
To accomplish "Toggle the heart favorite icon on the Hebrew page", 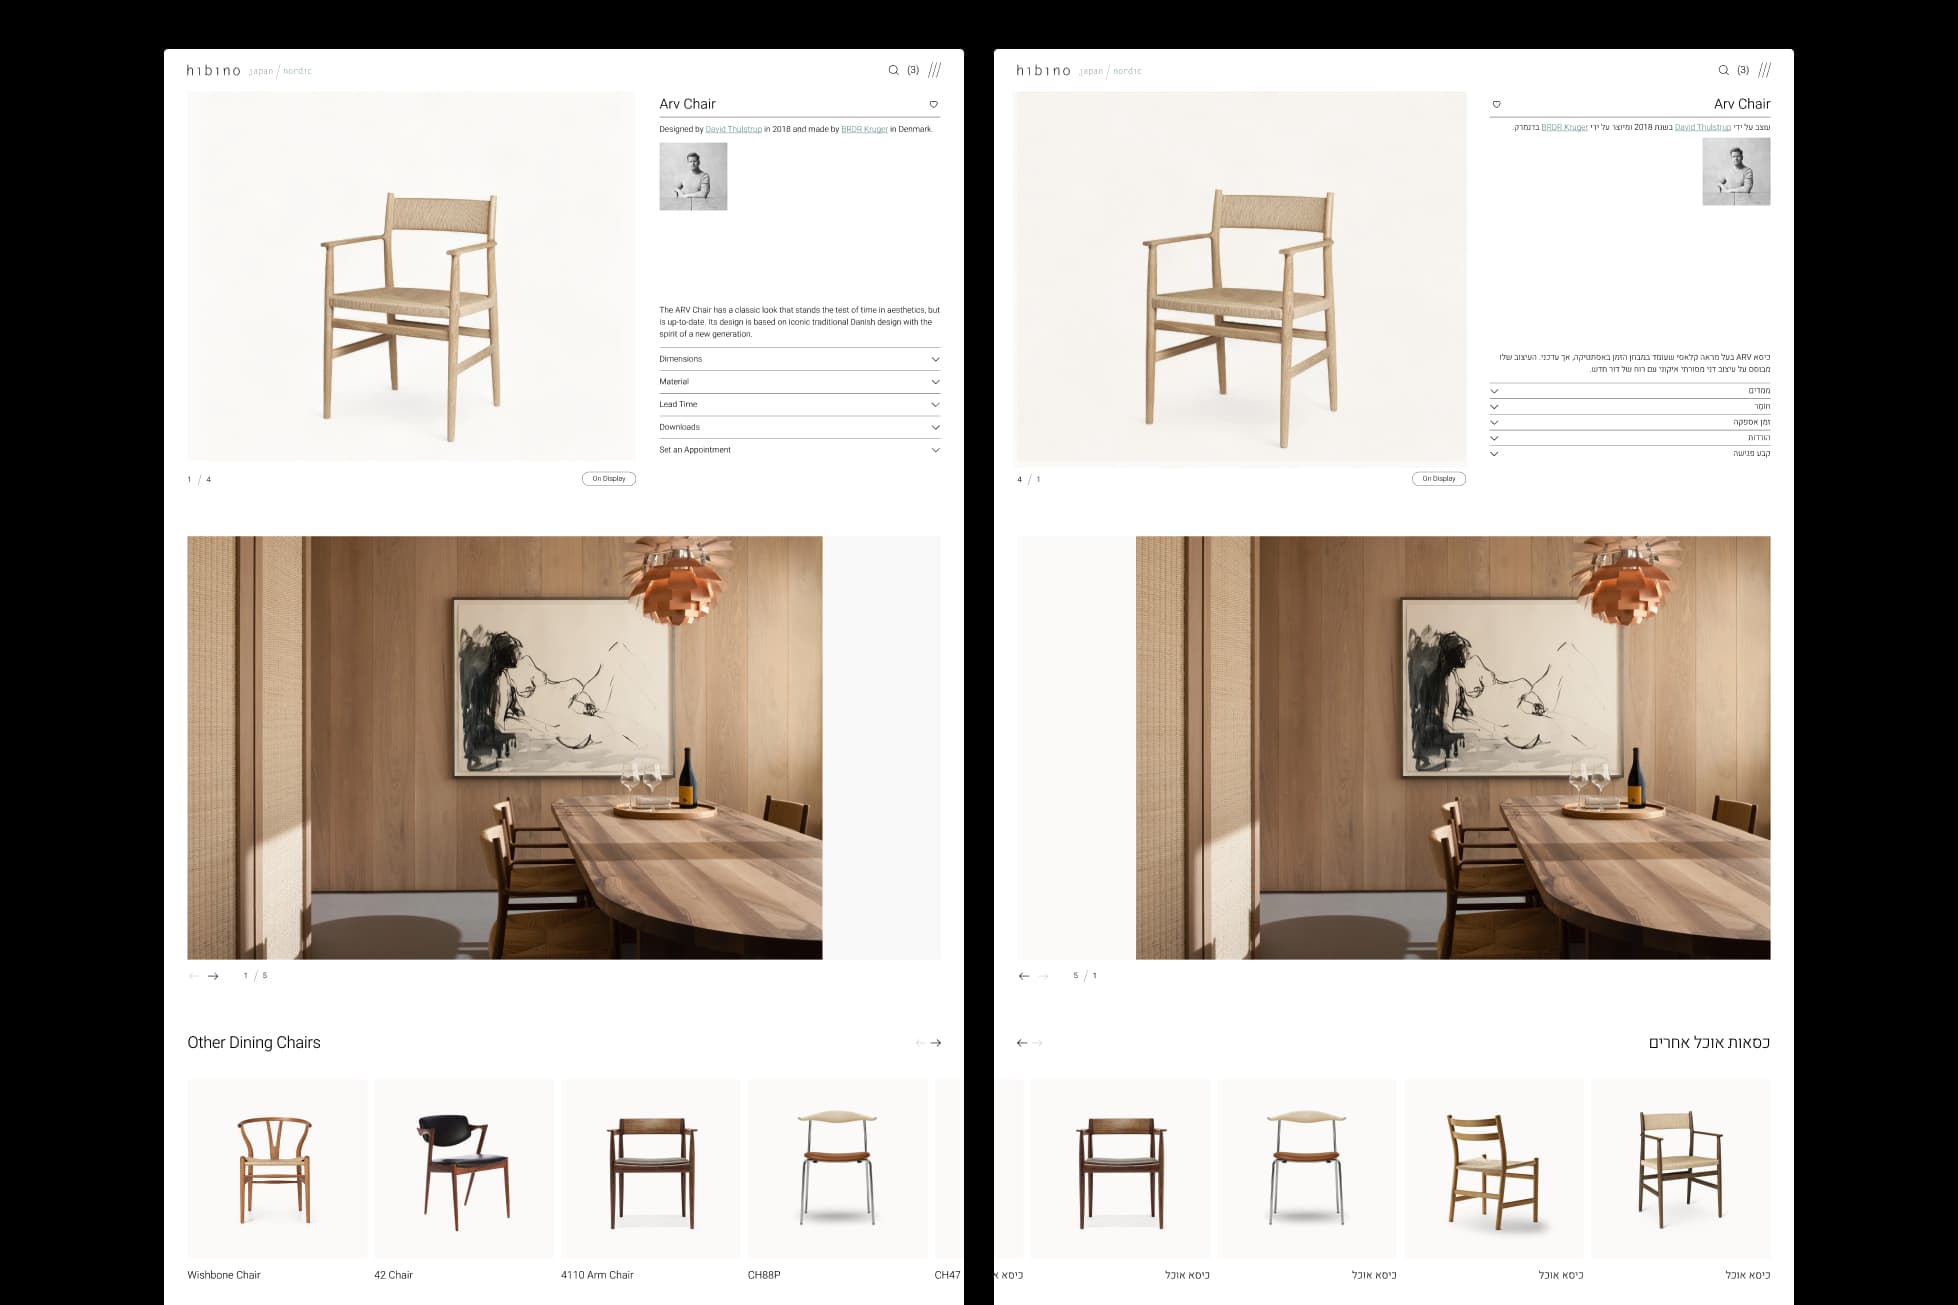I will (1496, 104).
